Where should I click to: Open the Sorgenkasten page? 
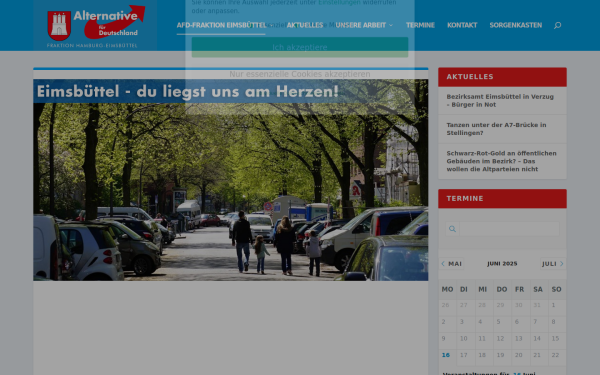[x=515, y=25]
